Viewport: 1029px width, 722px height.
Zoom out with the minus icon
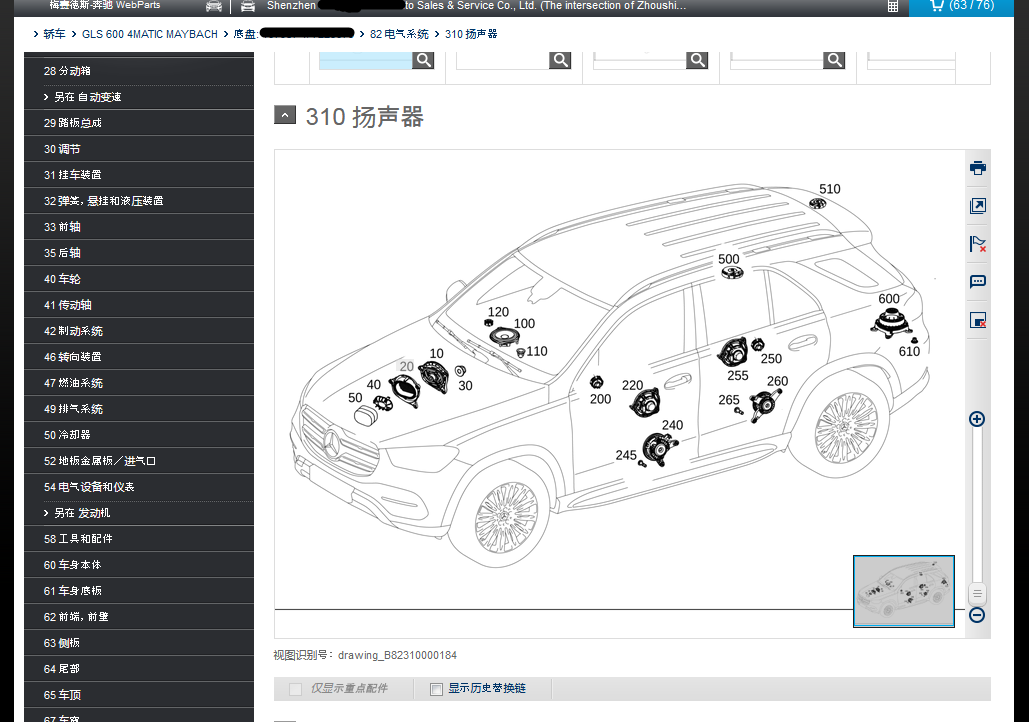[977, 615]
